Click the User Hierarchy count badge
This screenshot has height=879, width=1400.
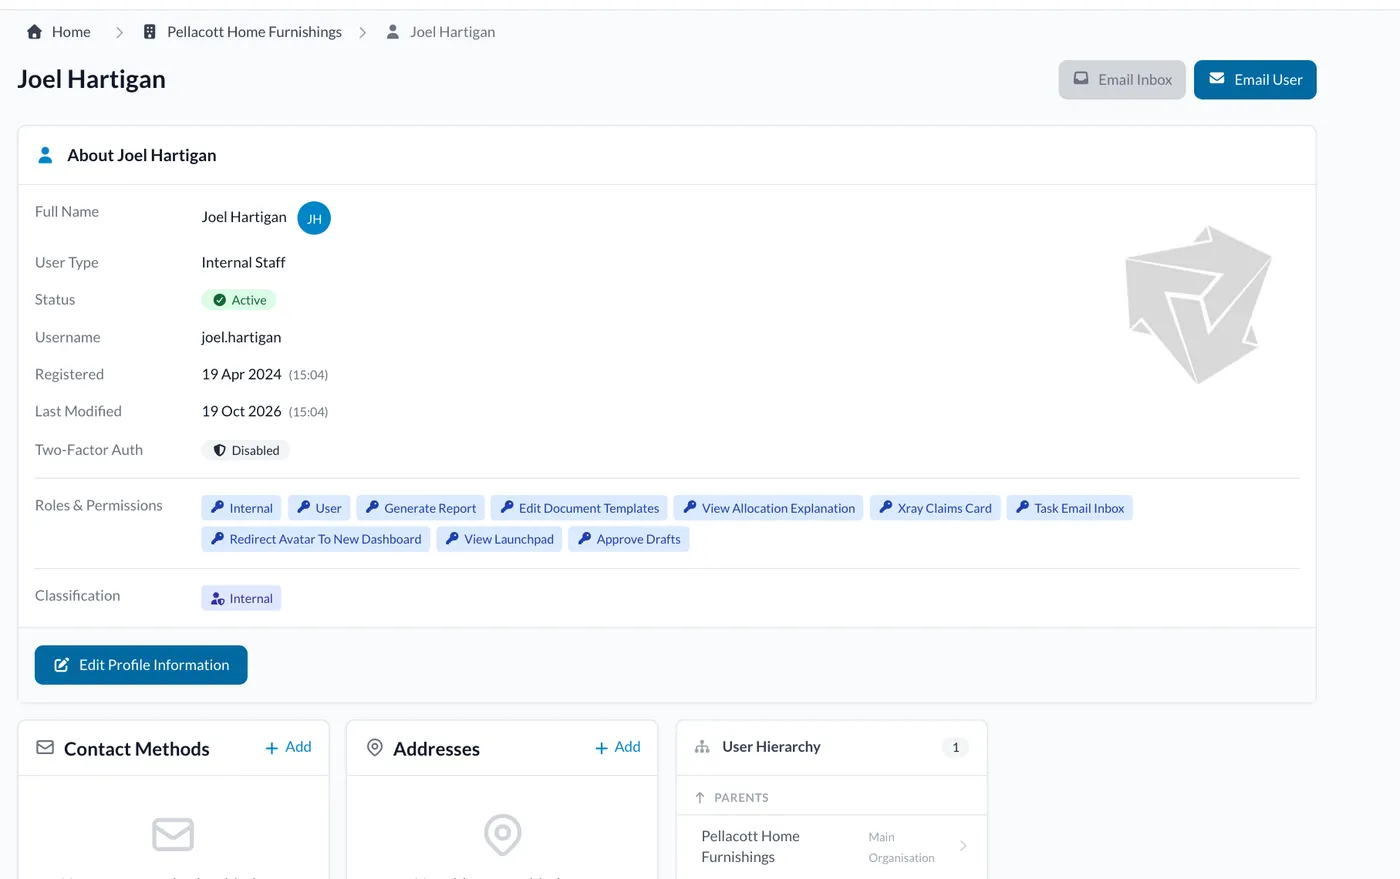(x=956, y=747)
